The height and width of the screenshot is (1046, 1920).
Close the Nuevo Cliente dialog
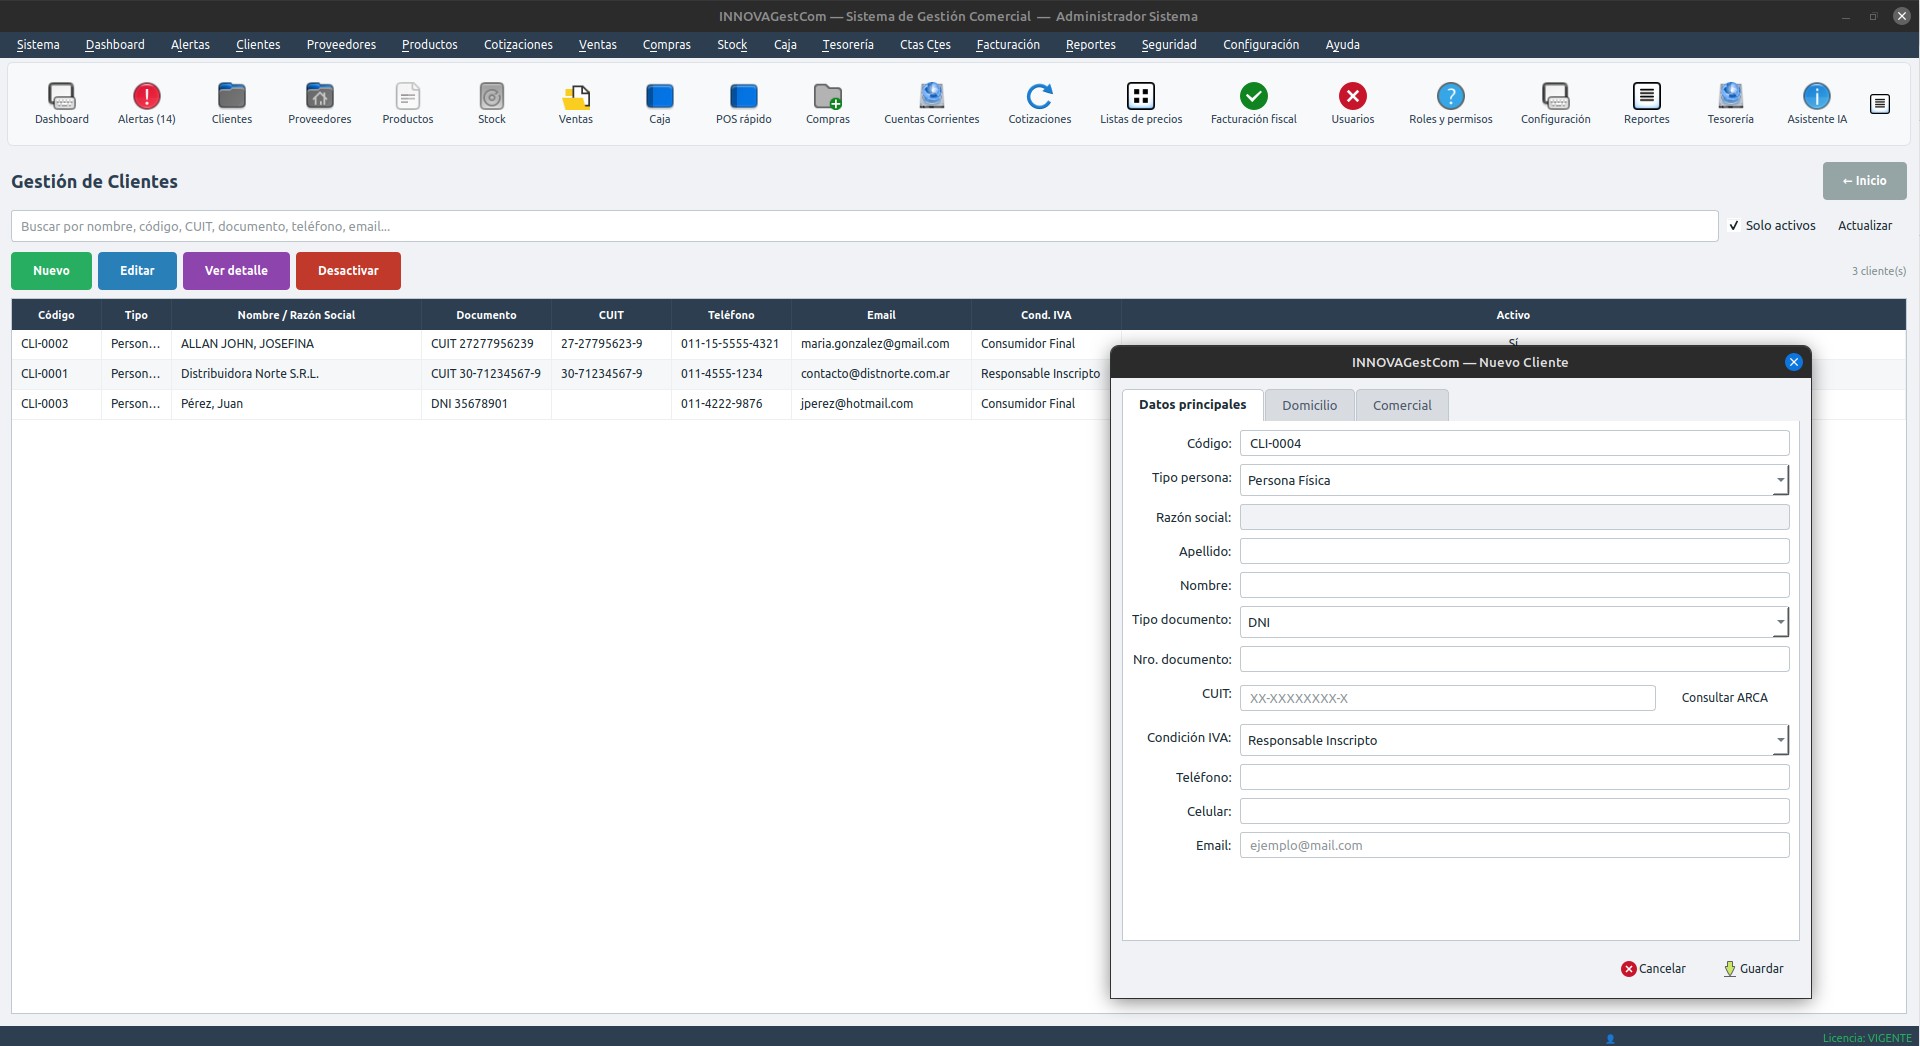point(1793,363)
